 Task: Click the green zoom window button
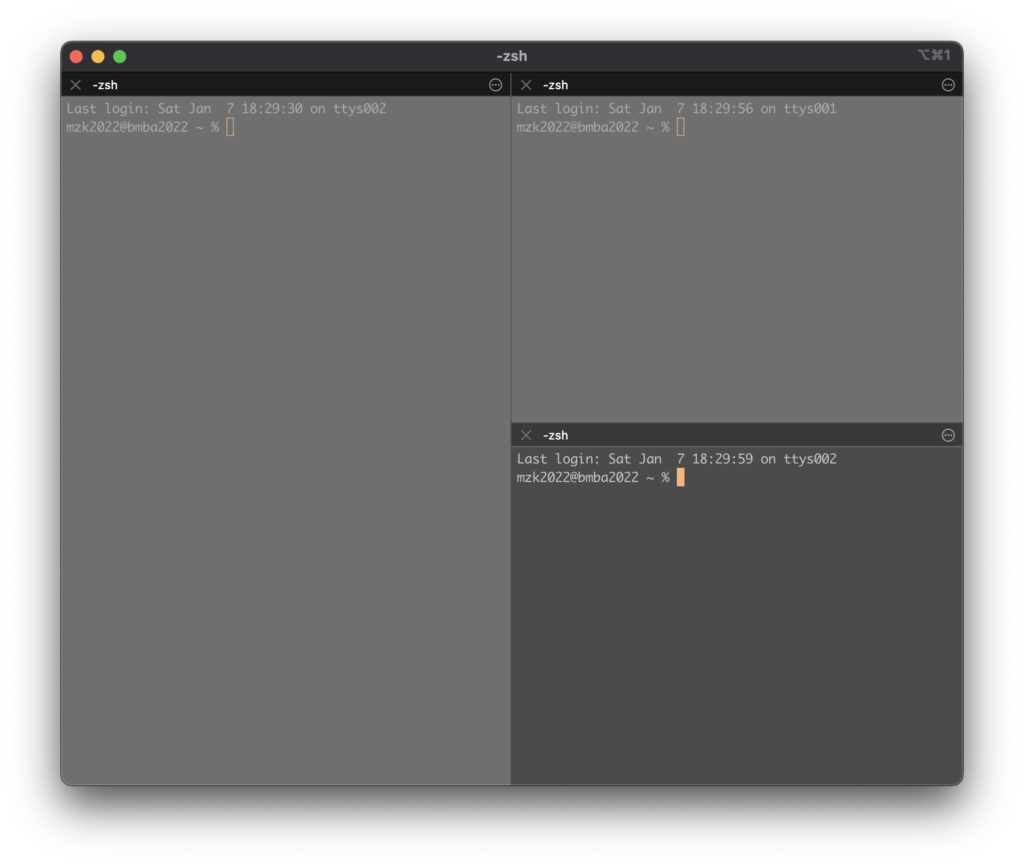pos(120,56)
